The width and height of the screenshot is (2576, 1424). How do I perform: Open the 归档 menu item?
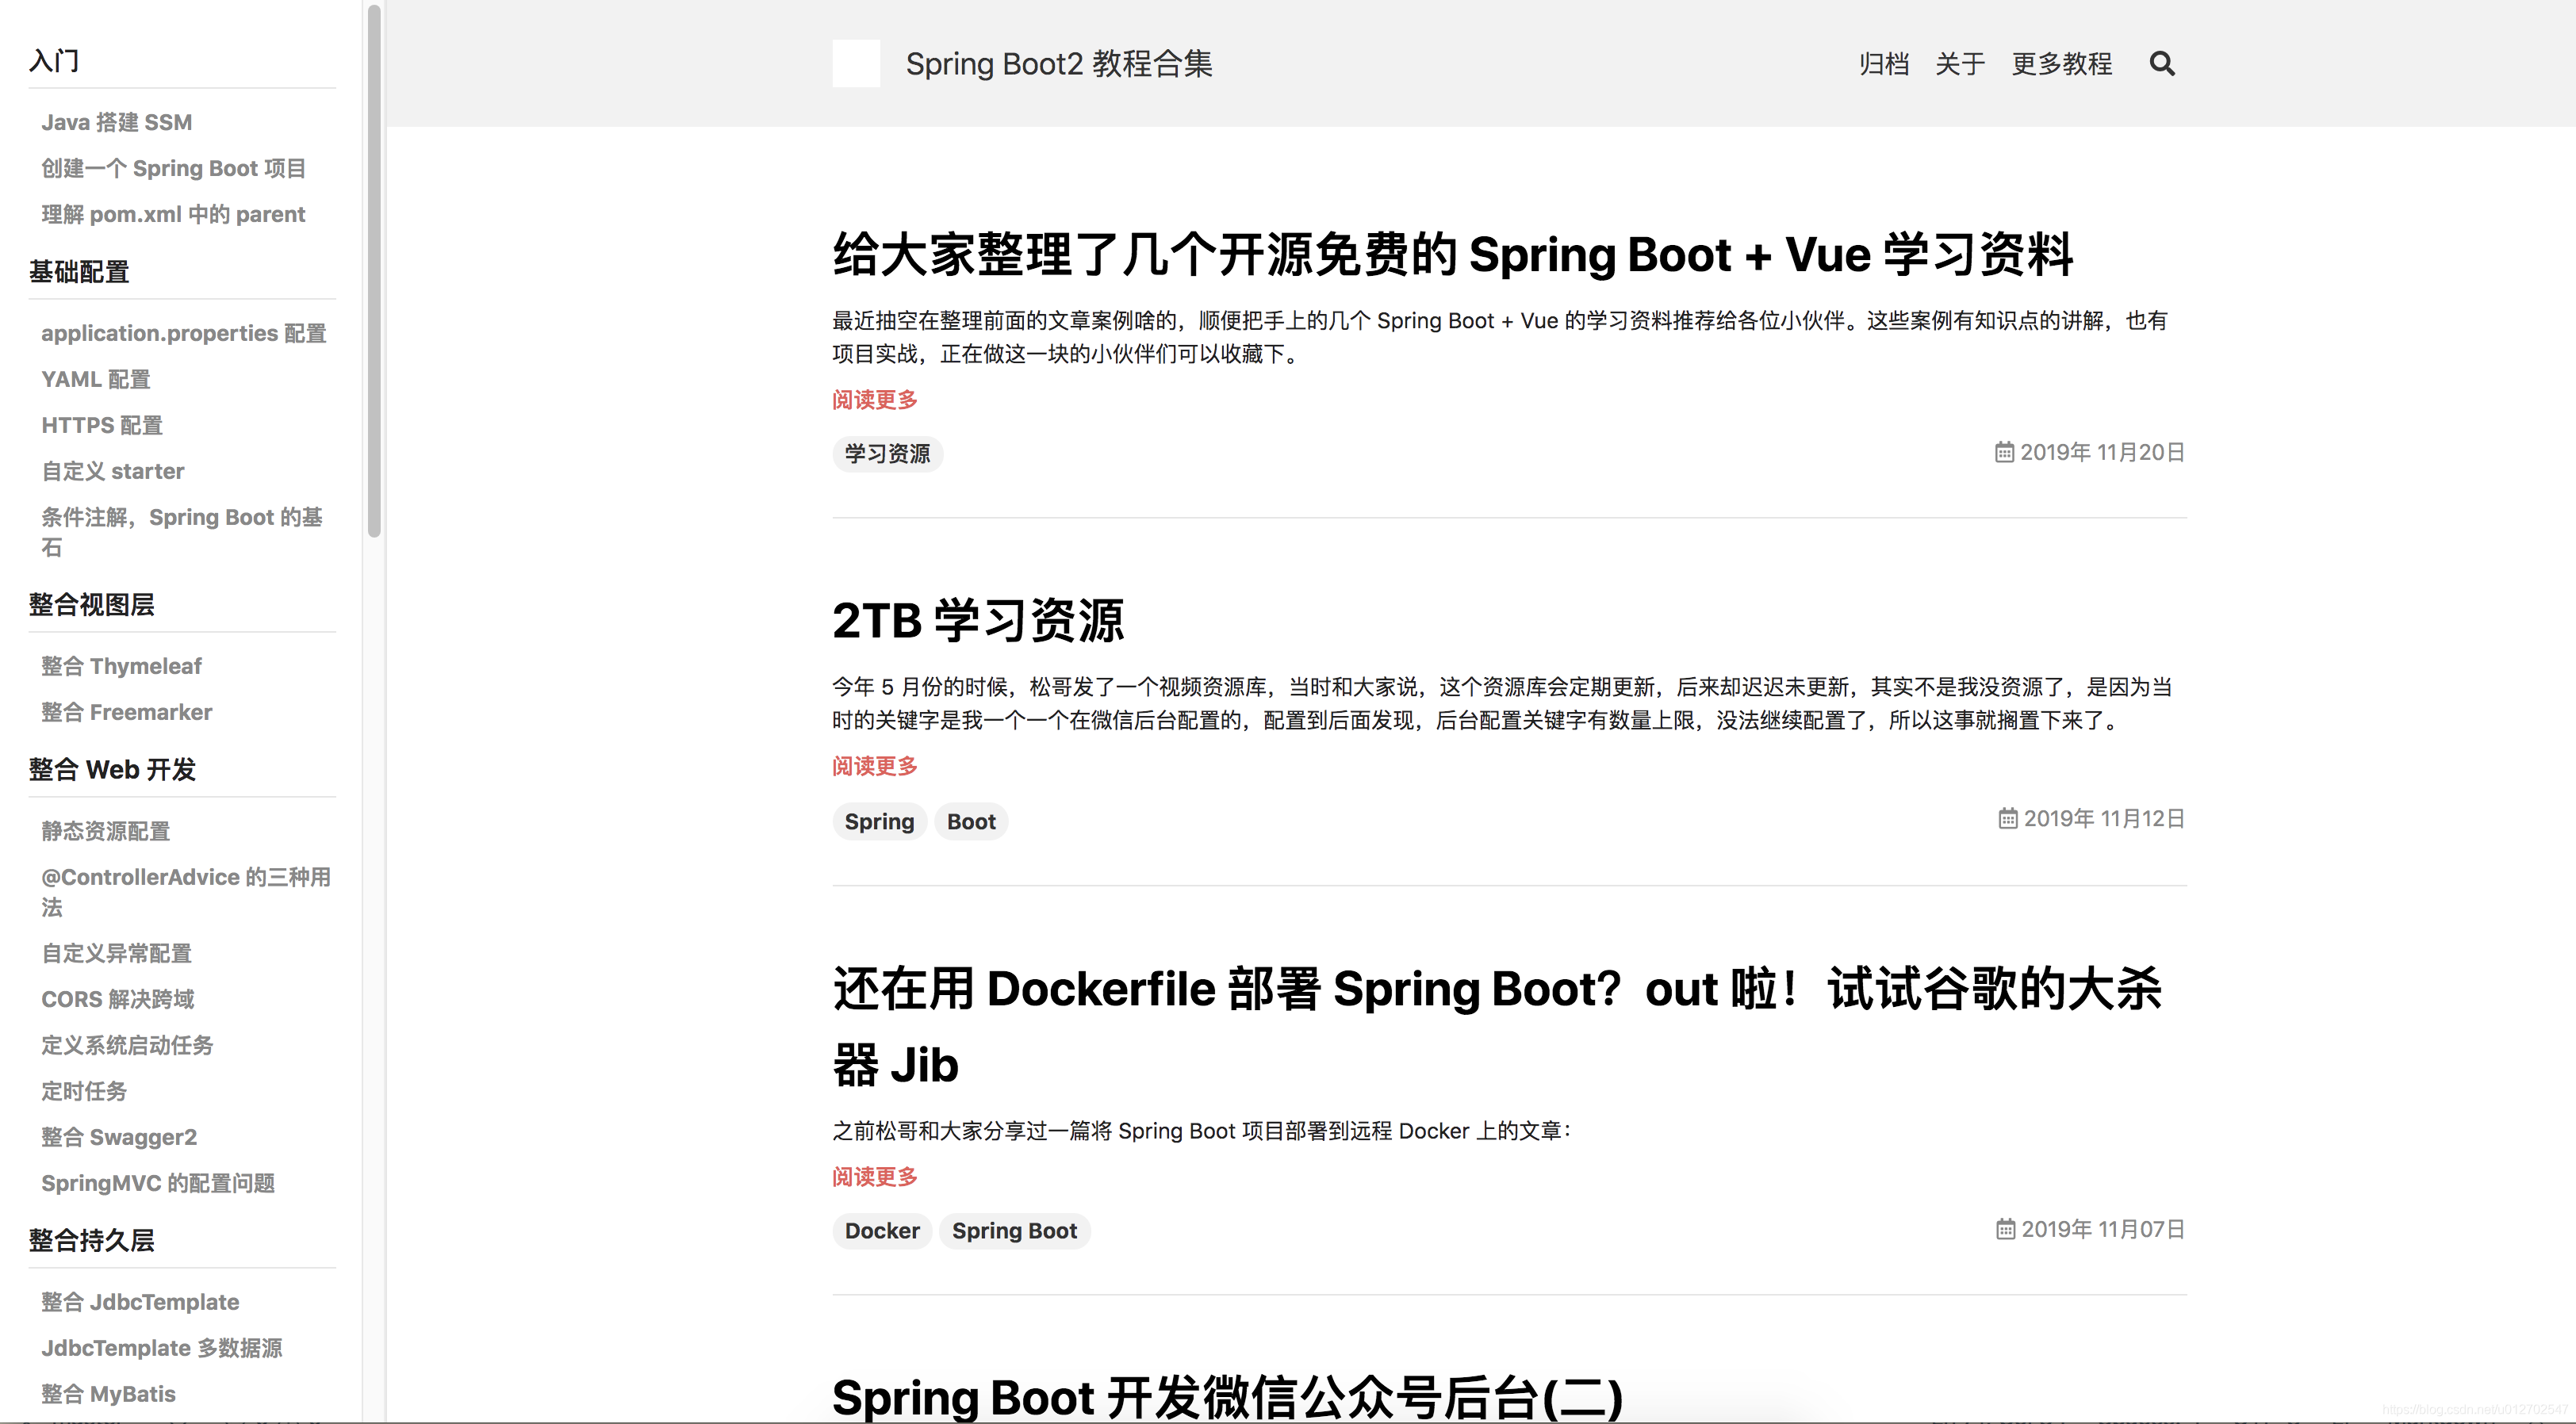1884,63
